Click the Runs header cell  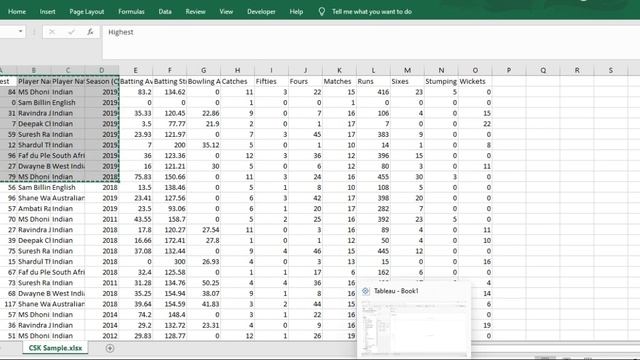coord(373,81)
